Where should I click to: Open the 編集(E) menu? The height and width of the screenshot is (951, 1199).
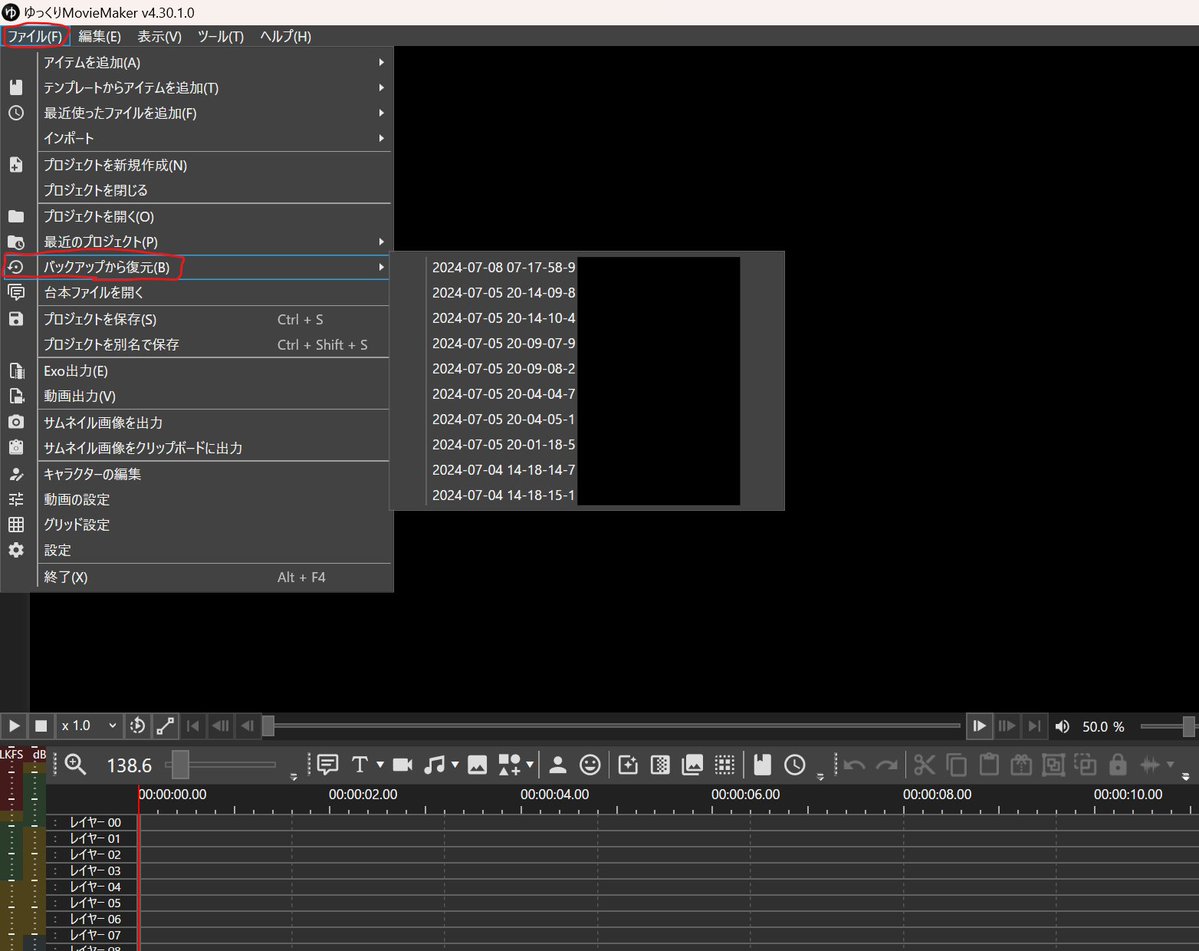pyautogui.click(x=99, y=36)
